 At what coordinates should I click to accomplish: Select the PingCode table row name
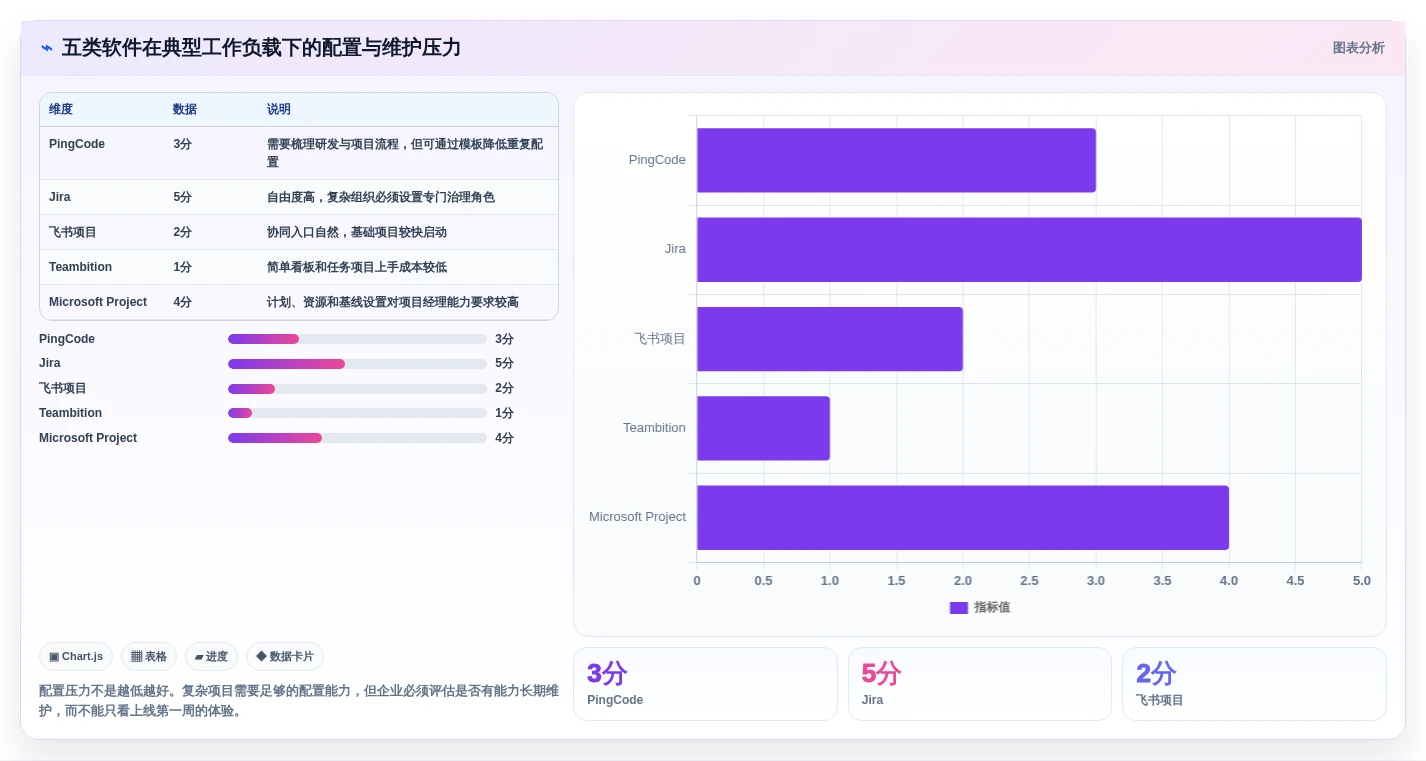77,144
